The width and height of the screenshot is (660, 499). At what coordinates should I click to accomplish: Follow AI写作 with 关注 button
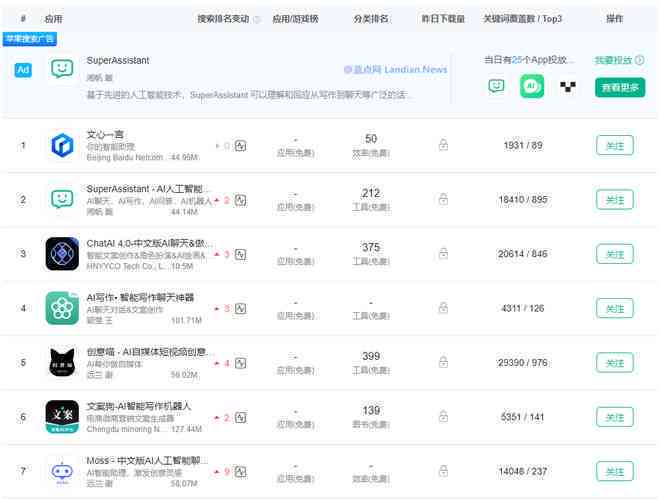[x=615, y=308]
